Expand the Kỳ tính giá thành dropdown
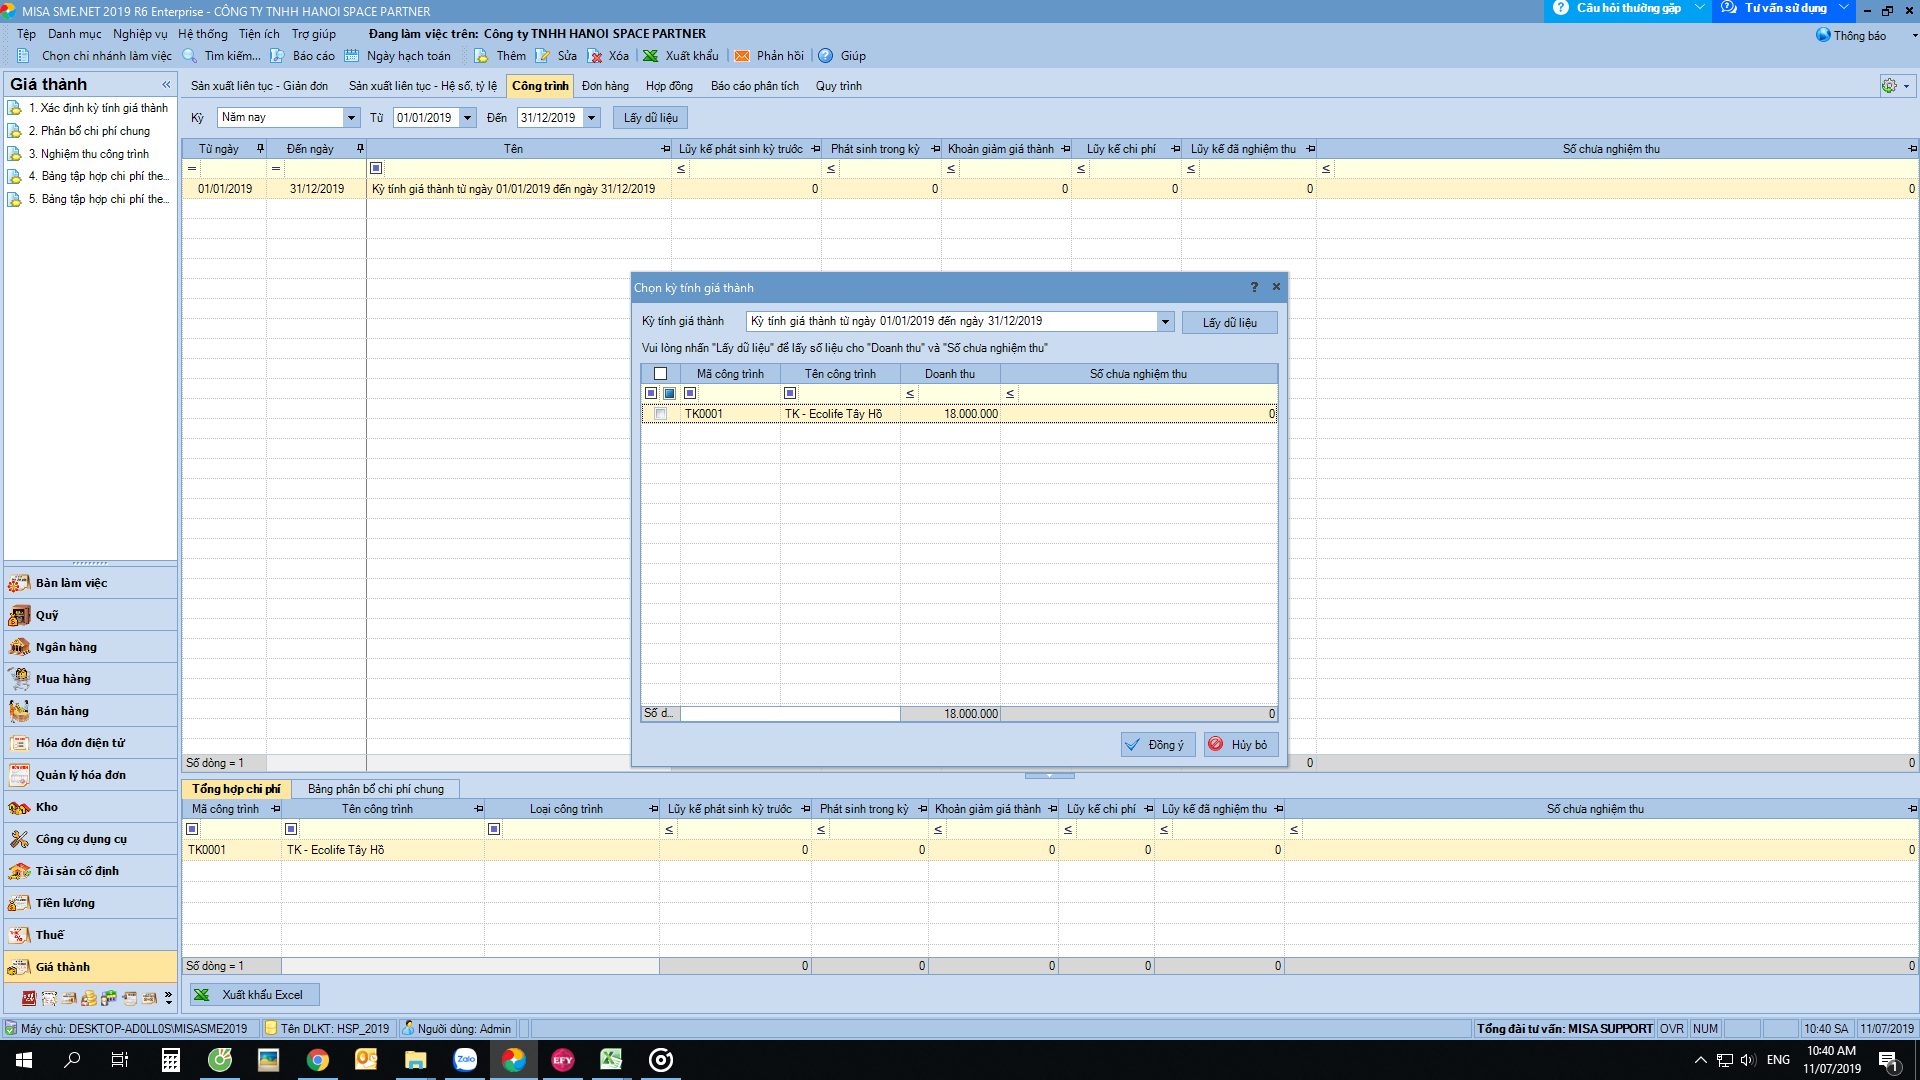This screenshot has width=1920, height=1080. pos(1165,322)
